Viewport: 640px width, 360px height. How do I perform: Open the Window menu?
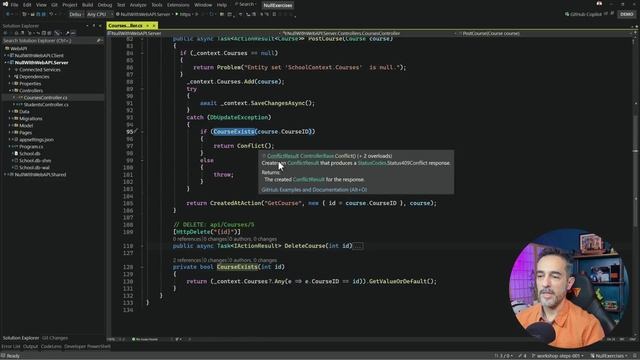tap(203, 5)
